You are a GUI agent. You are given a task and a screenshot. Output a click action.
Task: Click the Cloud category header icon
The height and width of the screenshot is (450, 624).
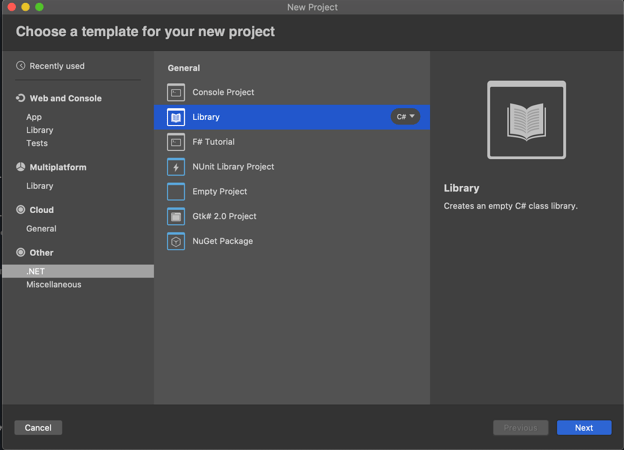[x=21, y=210]
